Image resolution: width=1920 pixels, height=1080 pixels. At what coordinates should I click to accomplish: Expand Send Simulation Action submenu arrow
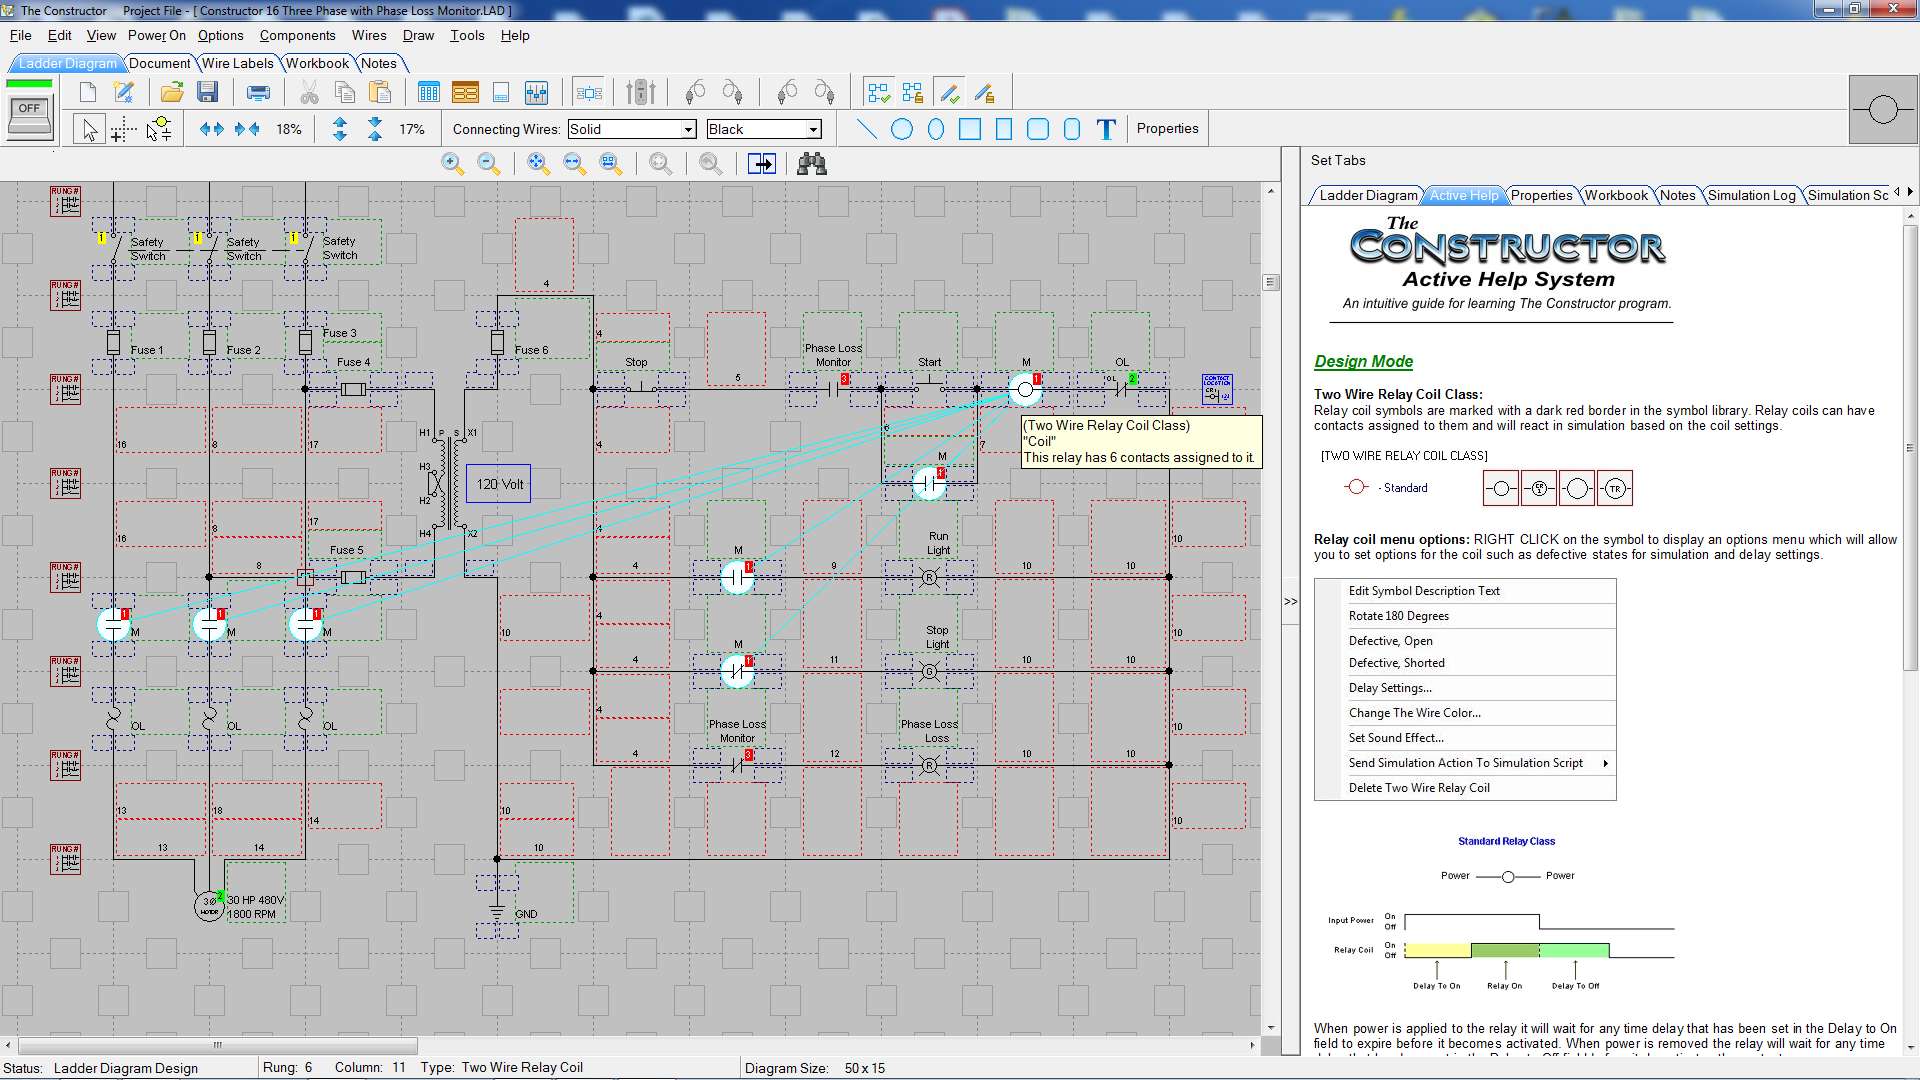coord(1605,763)
